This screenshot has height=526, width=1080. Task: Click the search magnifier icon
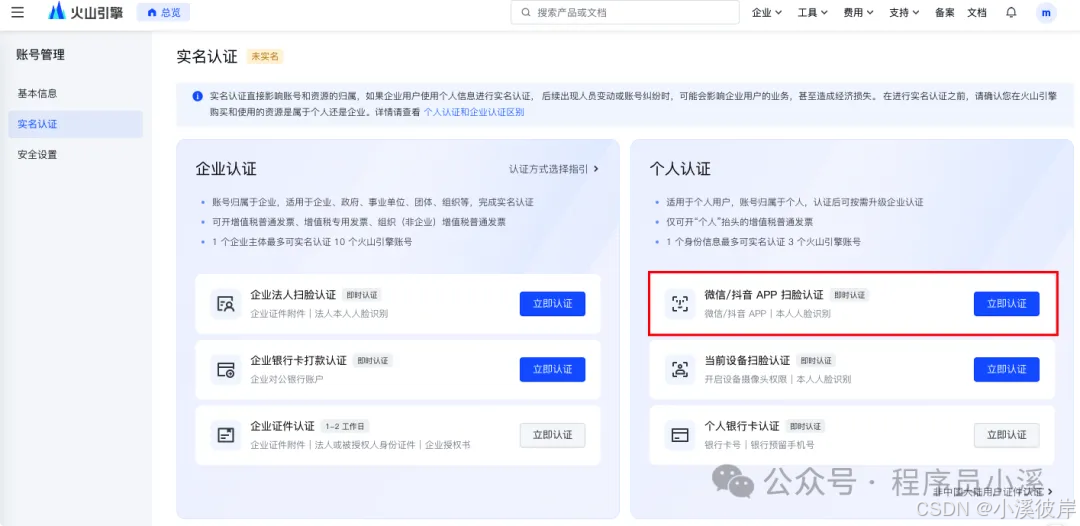(526, 12)
